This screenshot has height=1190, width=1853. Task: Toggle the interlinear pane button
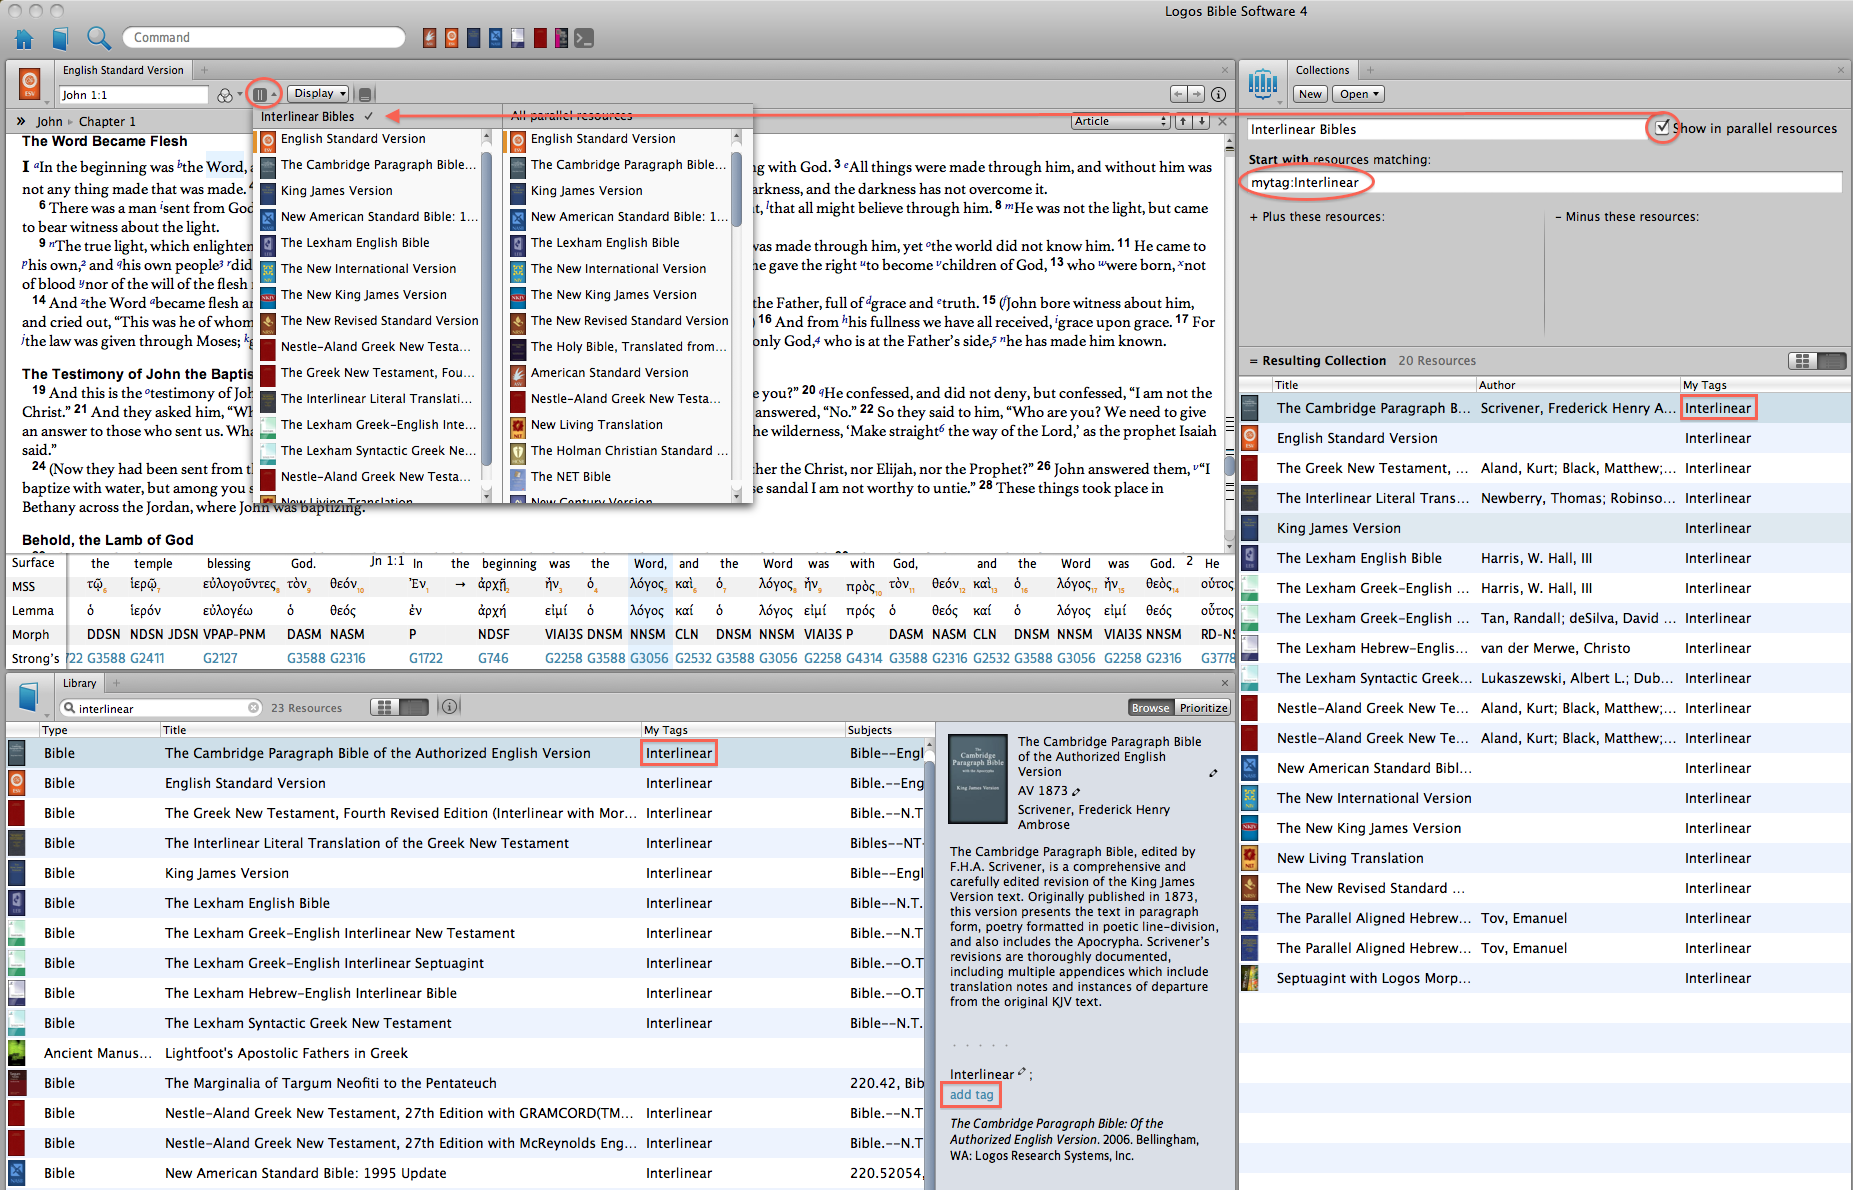[365, 94]
